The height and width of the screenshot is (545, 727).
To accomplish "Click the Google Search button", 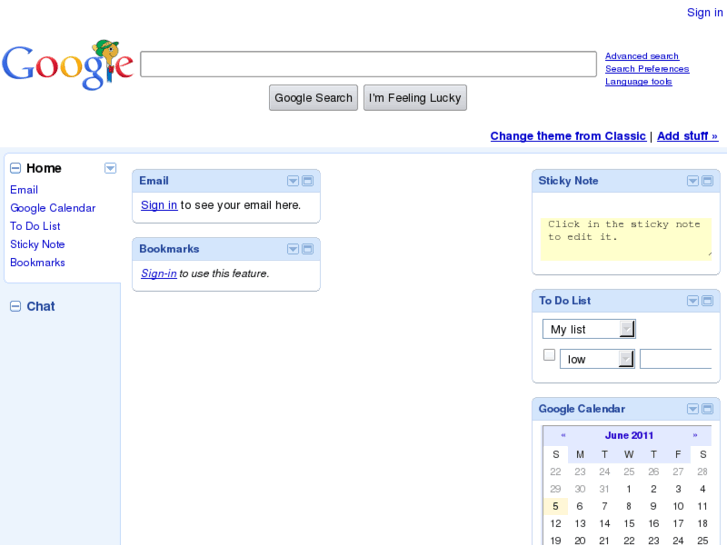I will [x=313, y=97].
